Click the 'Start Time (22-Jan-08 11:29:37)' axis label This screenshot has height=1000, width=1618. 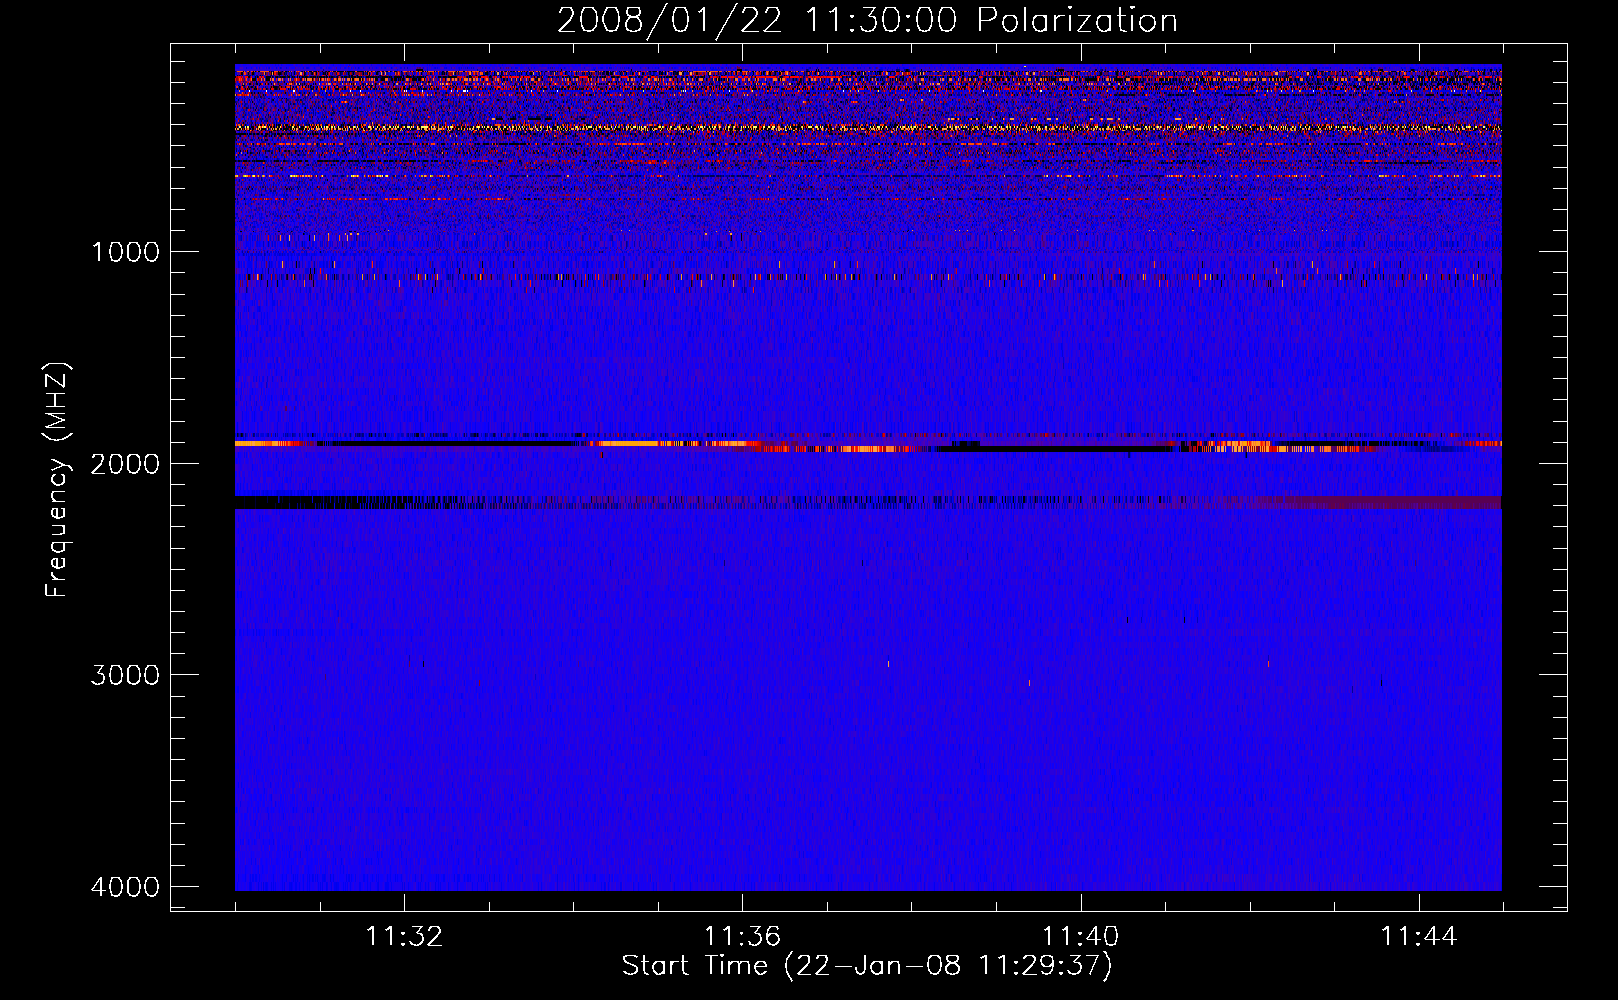point(867,966)
